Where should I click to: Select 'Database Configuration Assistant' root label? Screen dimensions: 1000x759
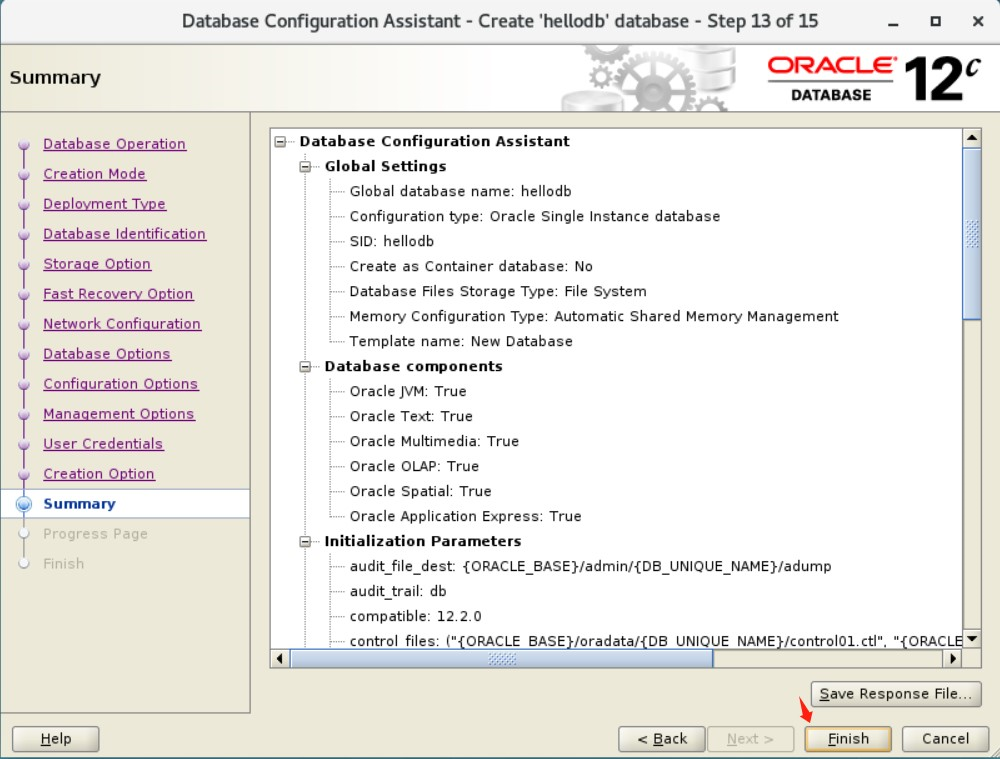click(x=434, y=141)
